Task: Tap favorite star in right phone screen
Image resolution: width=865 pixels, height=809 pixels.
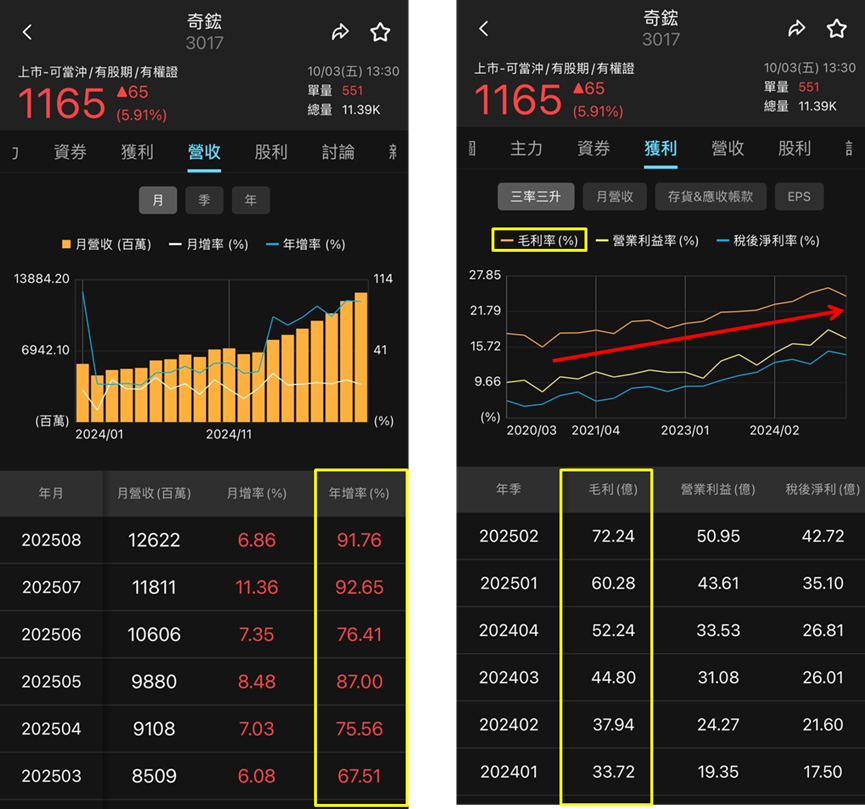Action: 836,29
